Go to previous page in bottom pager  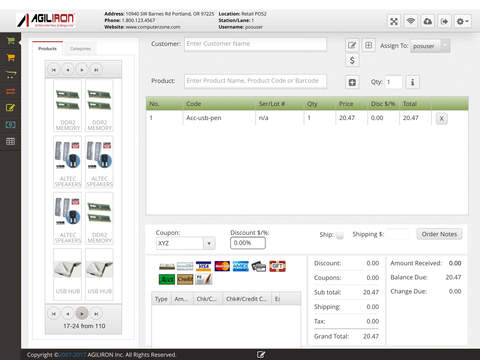pyautogui.click(x=68, y=314)
